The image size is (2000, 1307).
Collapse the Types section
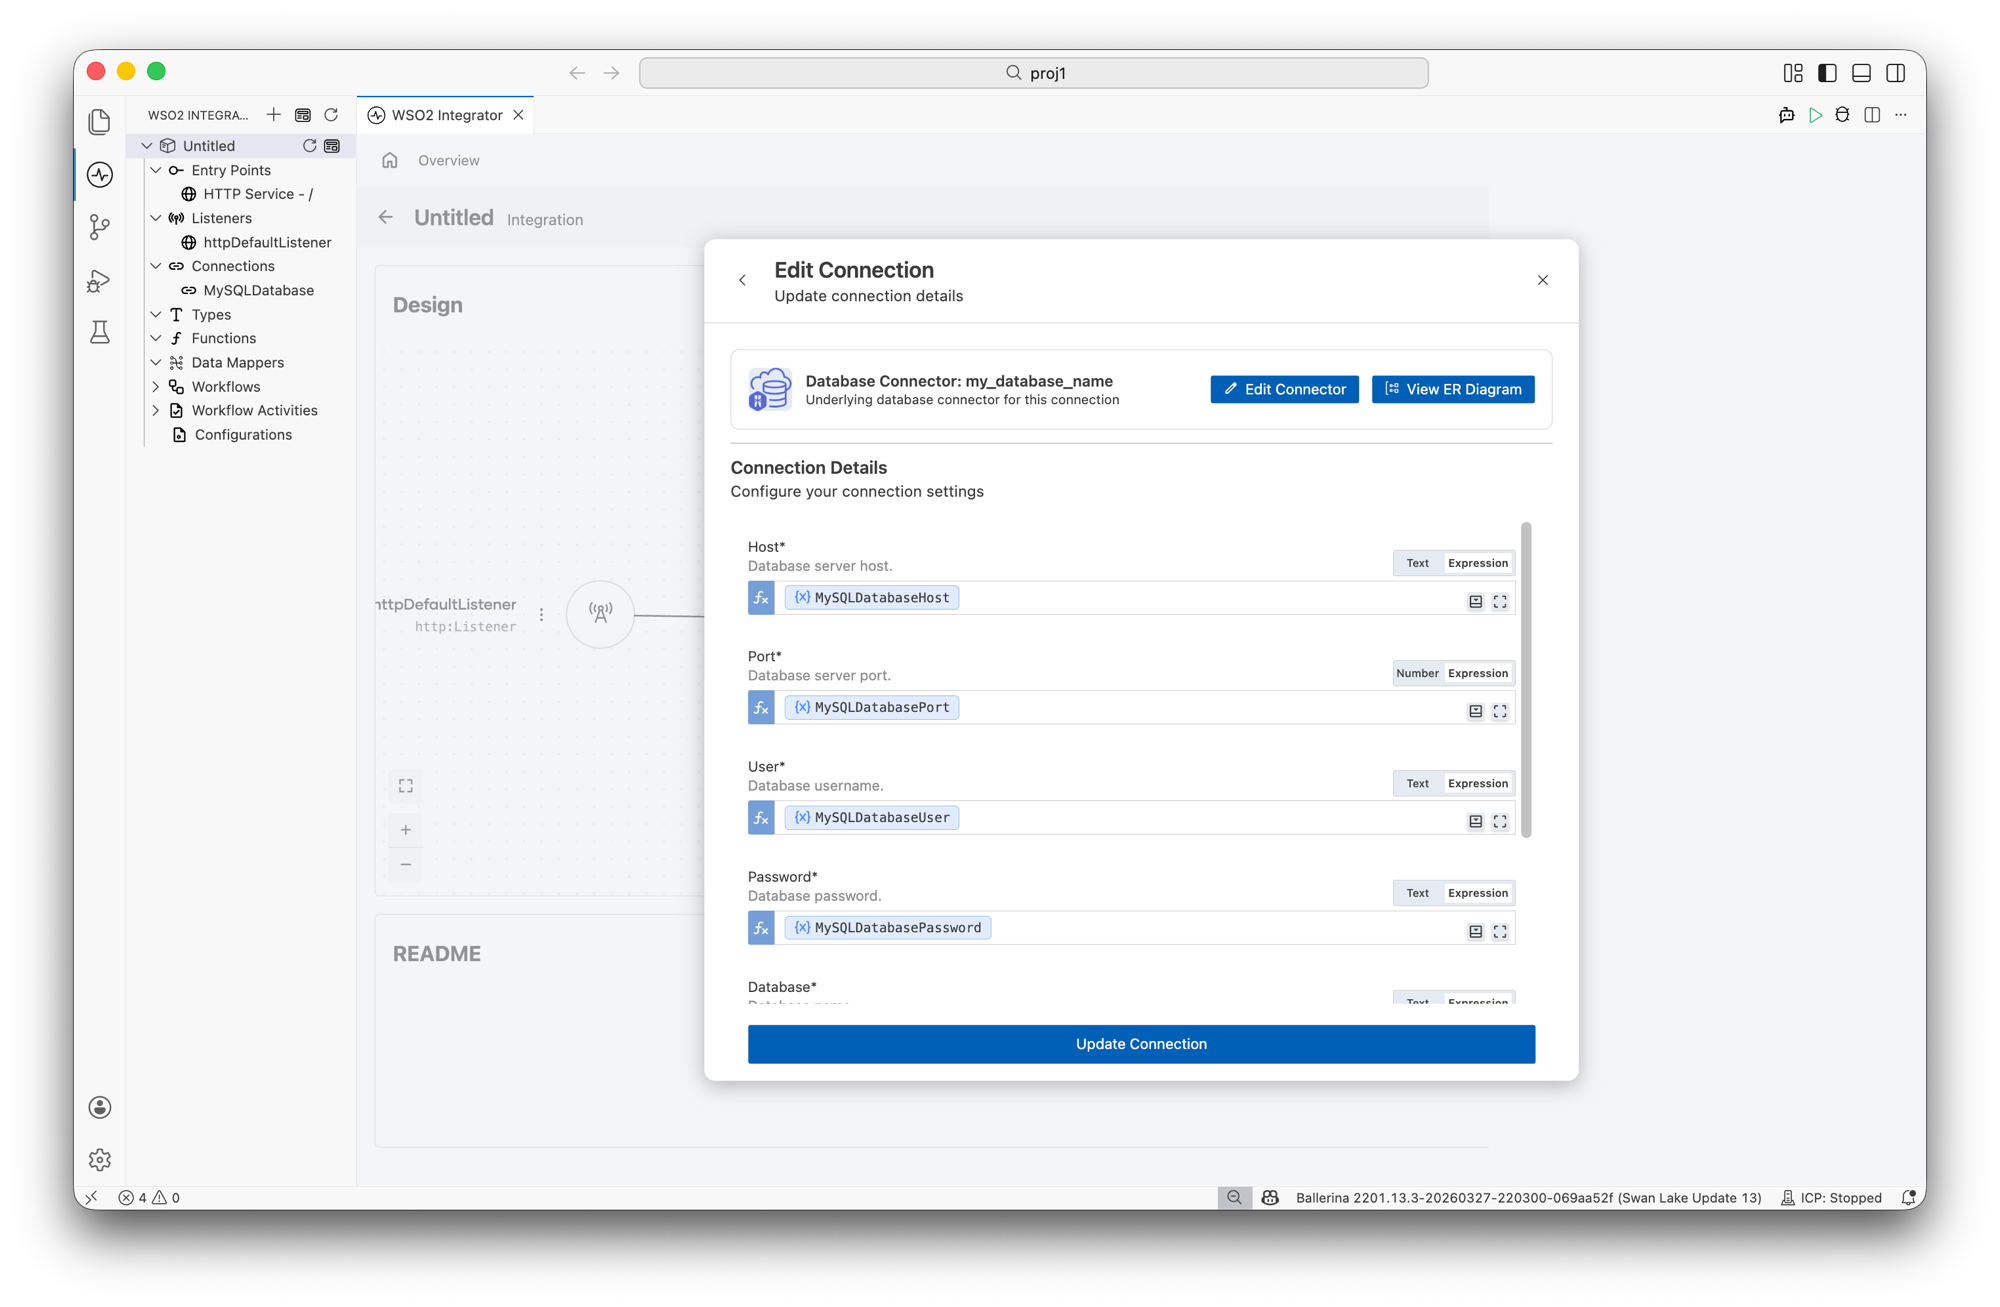(156, 314)
